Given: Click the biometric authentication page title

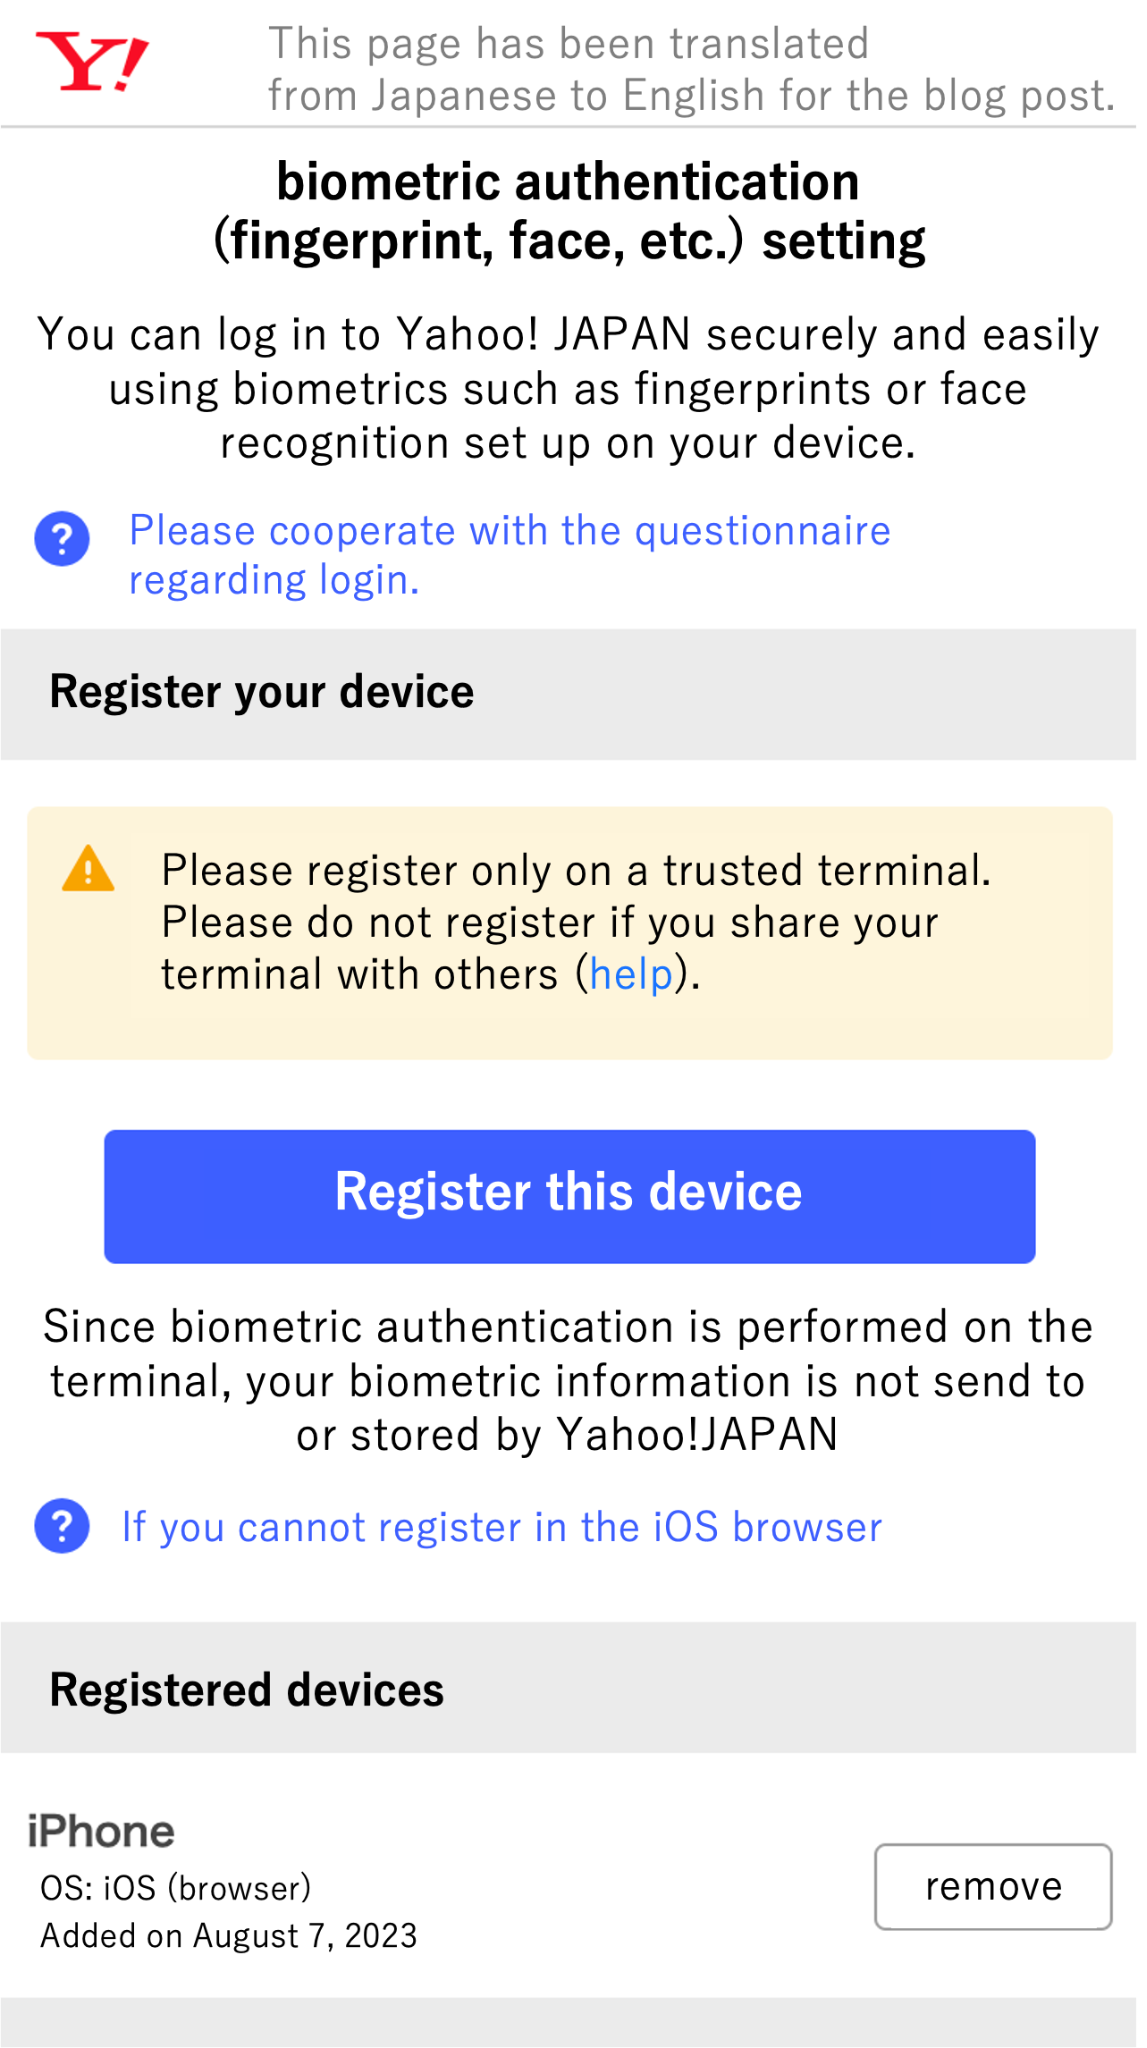Looking at the screenshot, I should pos(570,208).
